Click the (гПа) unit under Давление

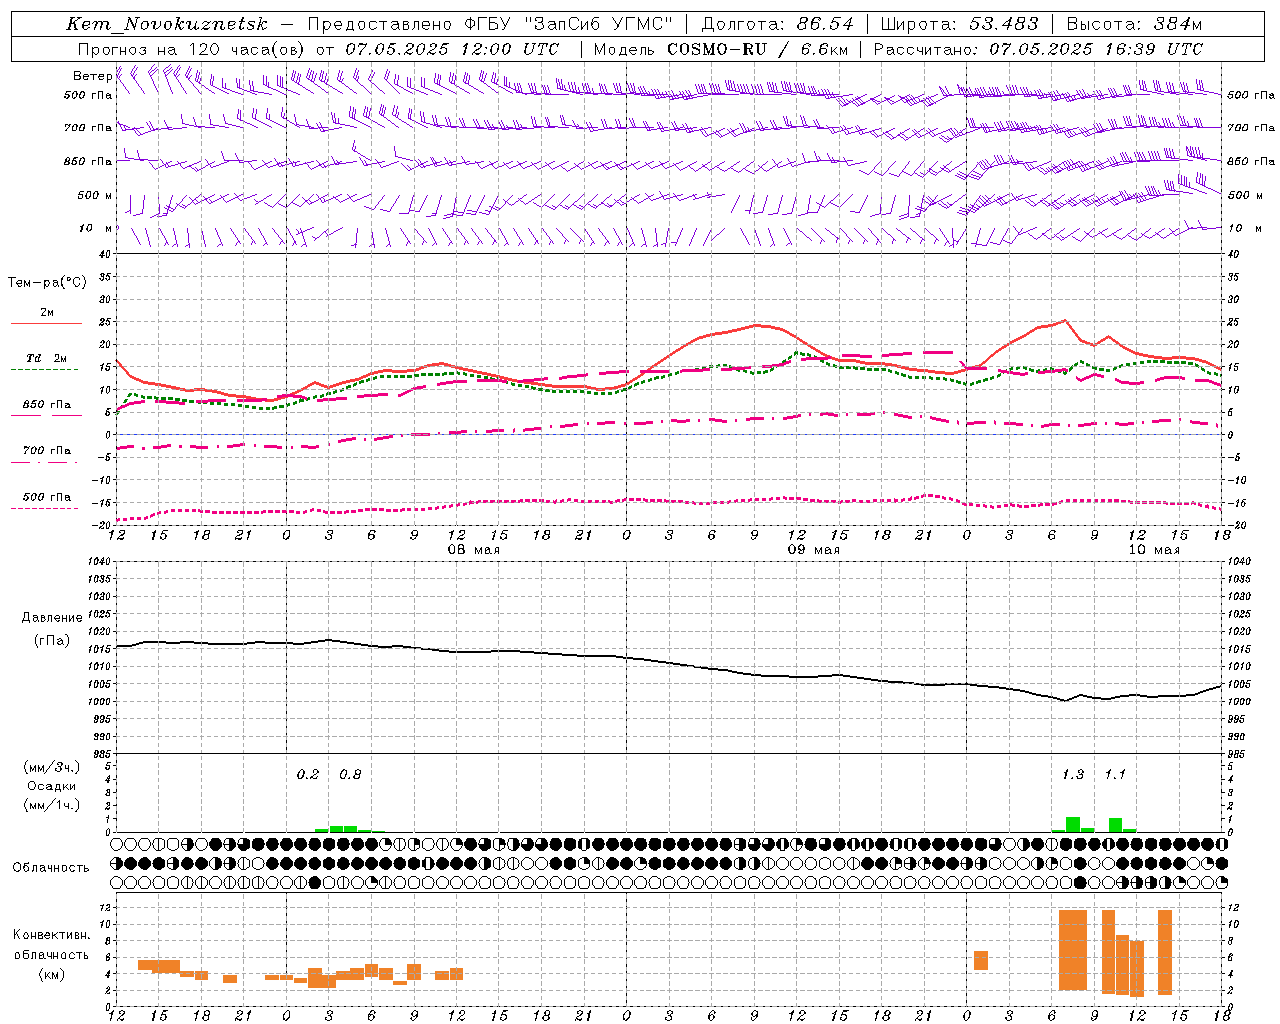[x=52, y=641]
